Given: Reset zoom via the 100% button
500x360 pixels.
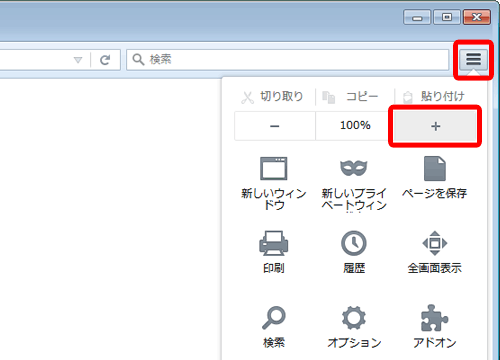Looking at the screenshot, I should (x=355, y=126).
